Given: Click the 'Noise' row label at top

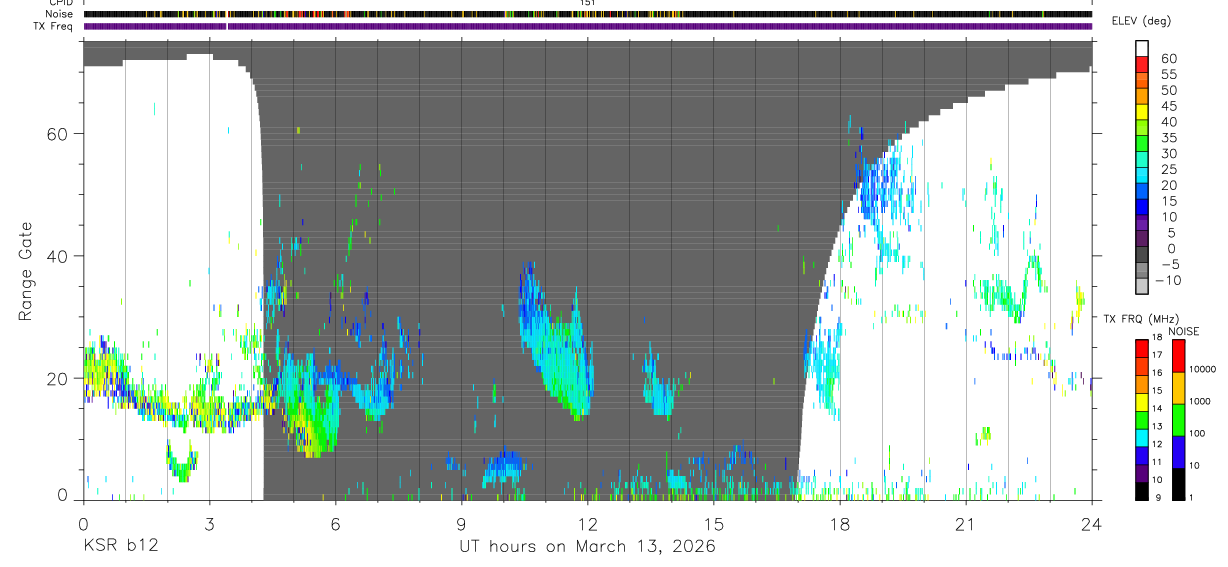Looking at the screenshot, I should point(61,14).
